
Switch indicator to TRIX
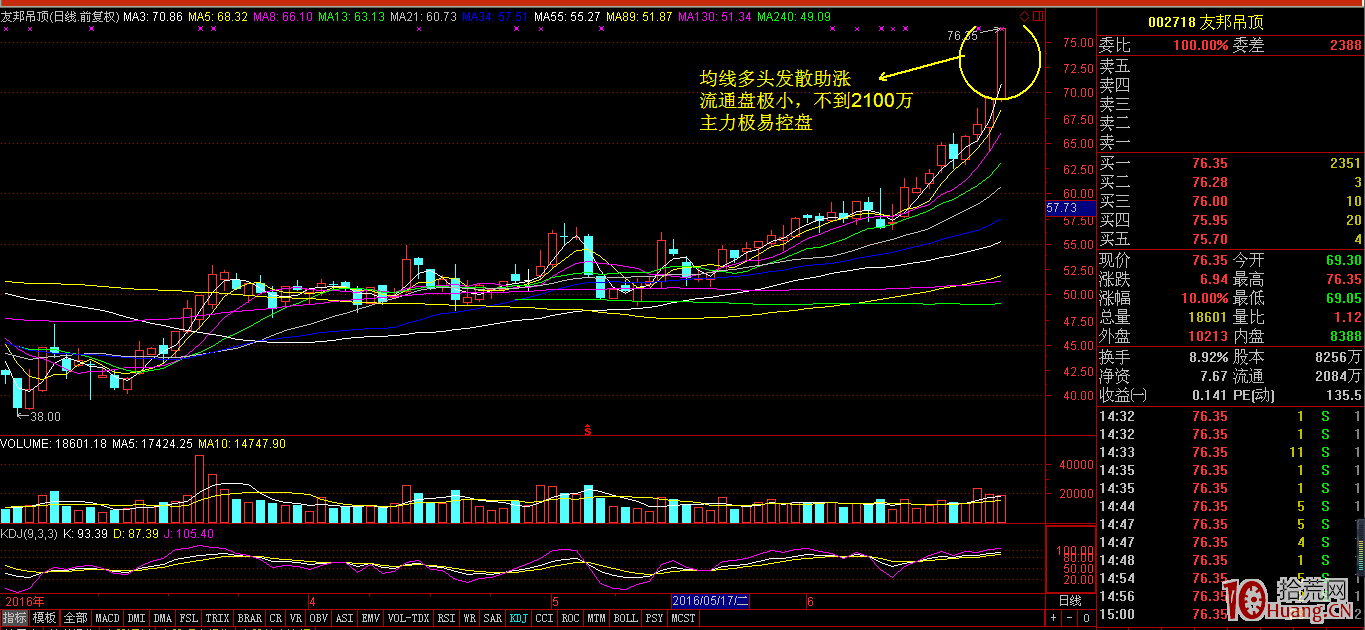pyautogui.click(x=218, y=618)
